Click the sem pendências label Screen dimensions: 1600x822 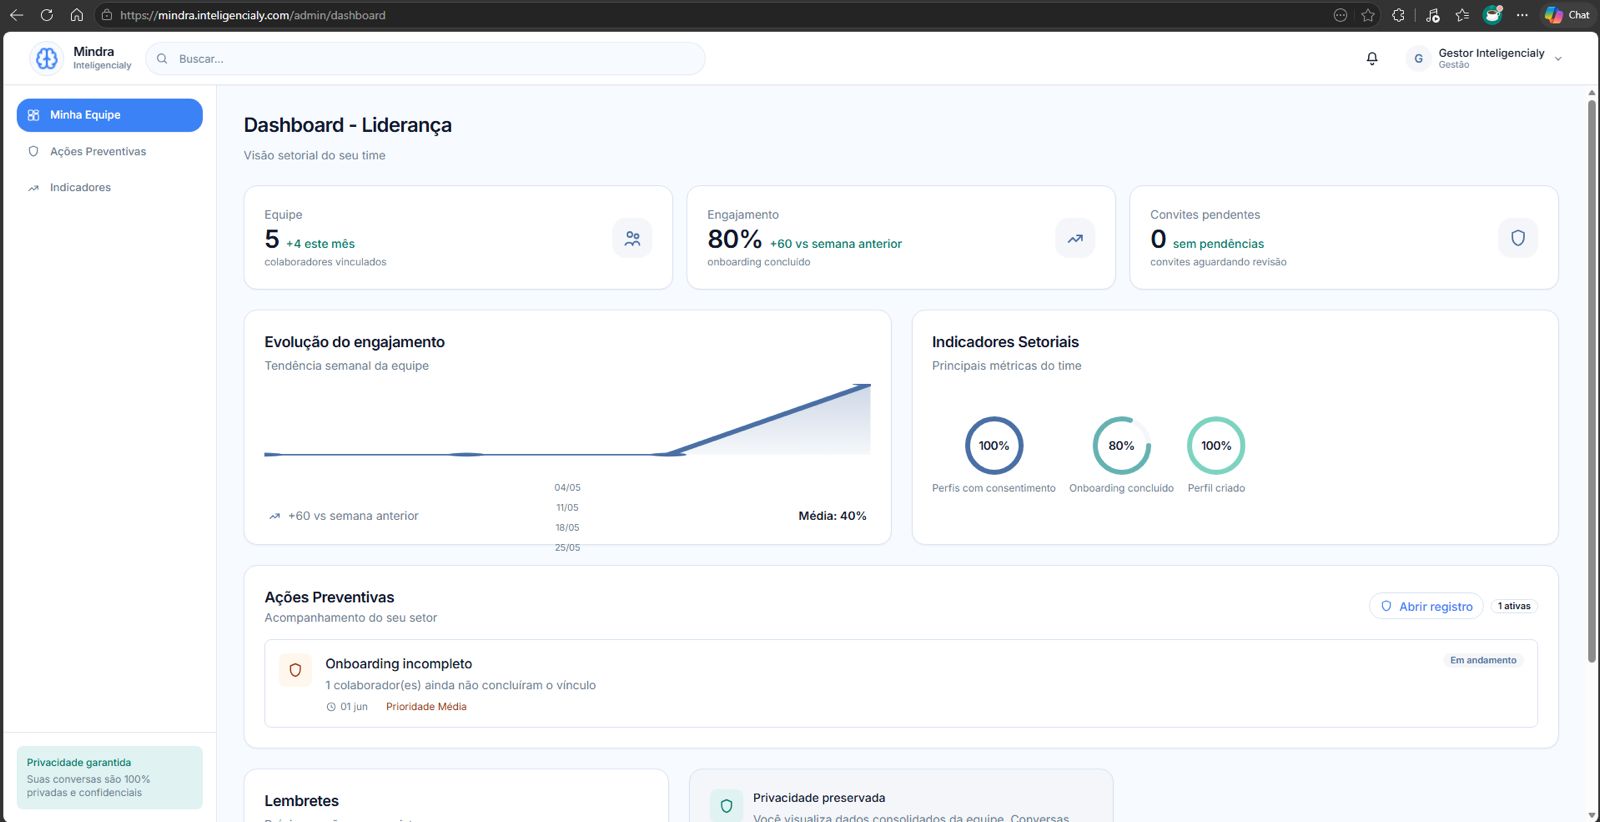pos(1218,244)
